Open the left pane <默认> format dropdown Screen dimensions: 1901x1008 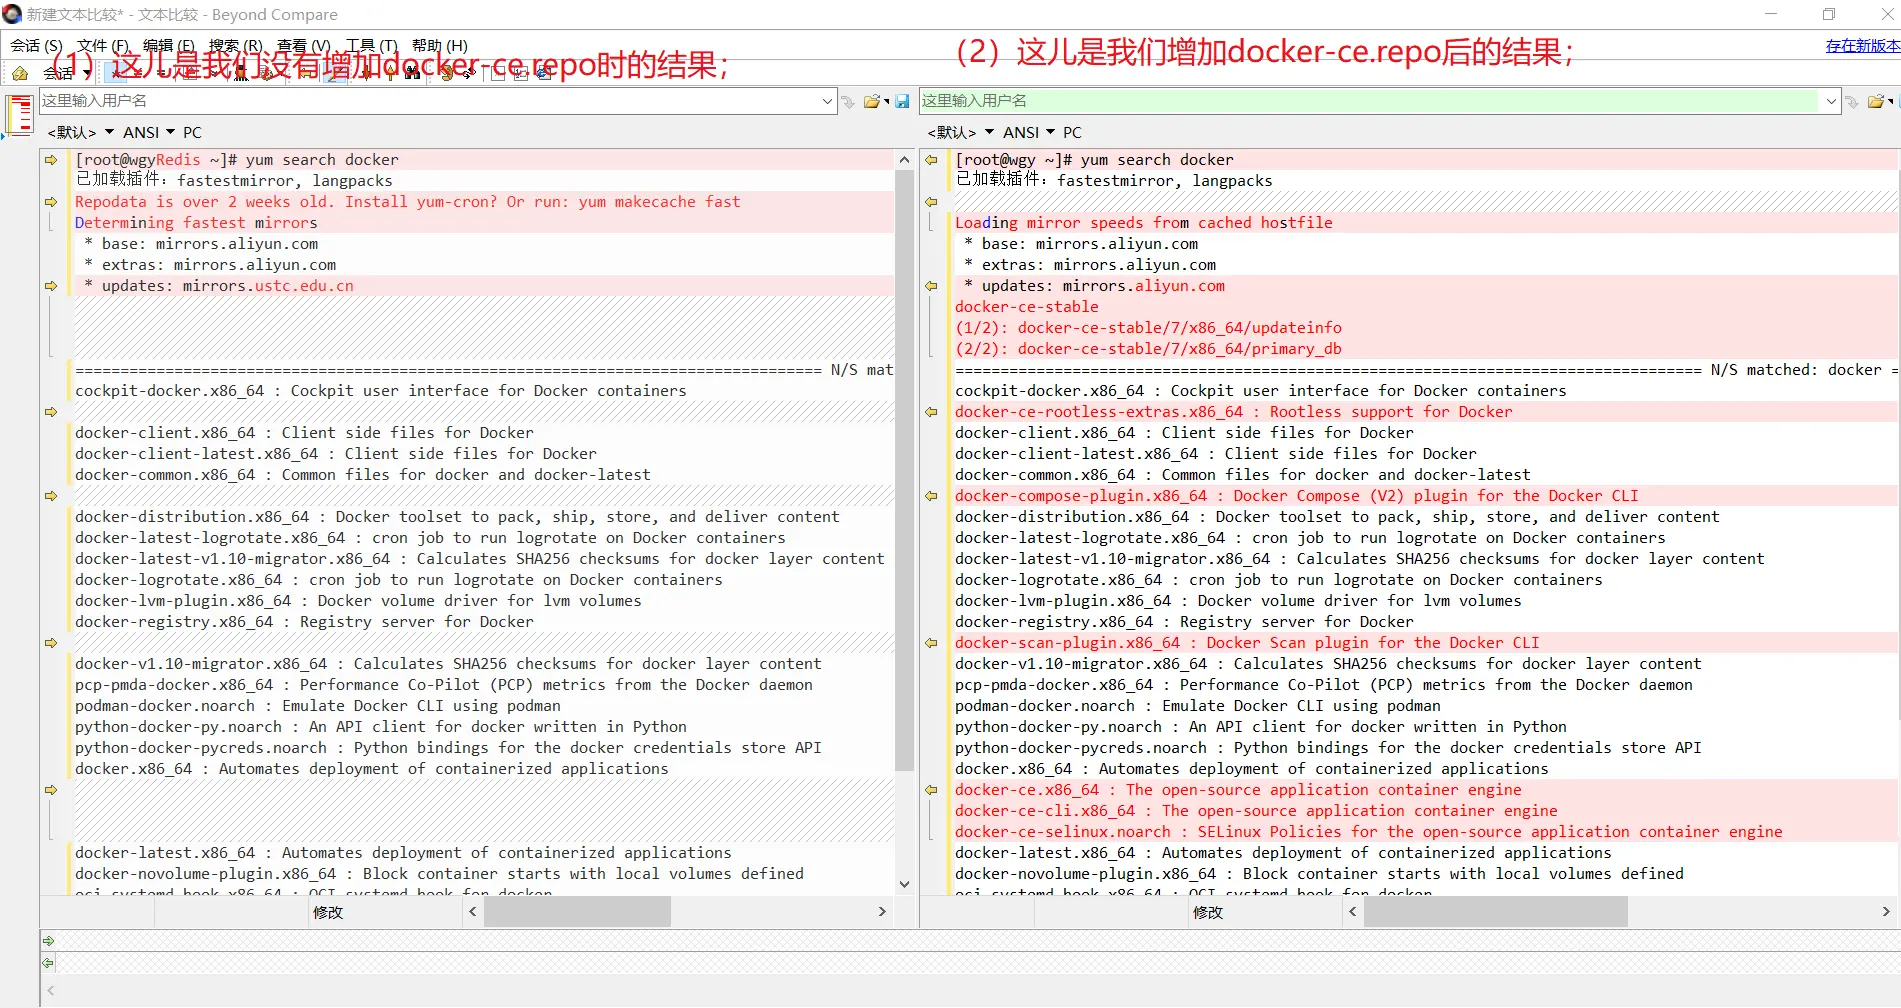point(81,132)
